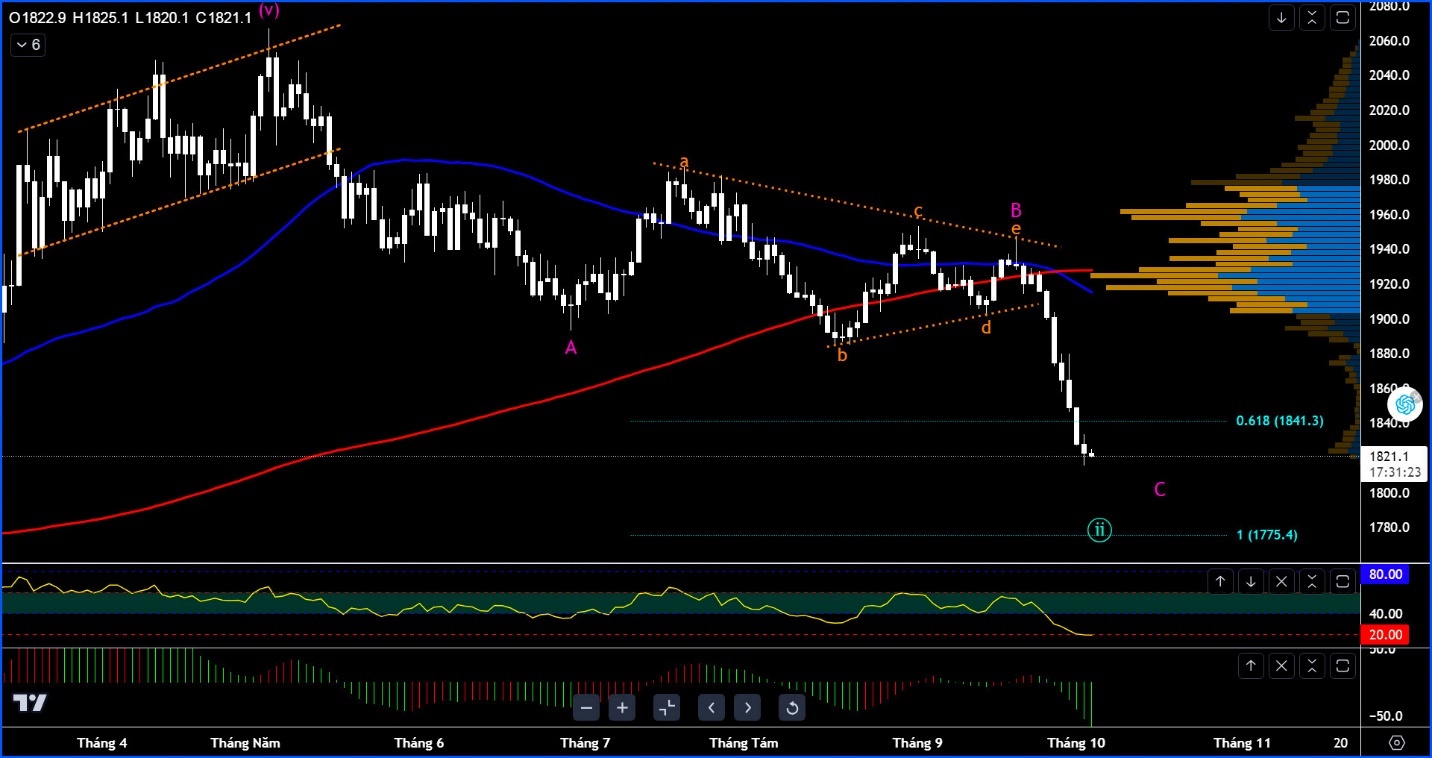Click the Tháng 10 time axis label
The height and width of the screenshot is (758, 1432).
(x=1076, y=743)
